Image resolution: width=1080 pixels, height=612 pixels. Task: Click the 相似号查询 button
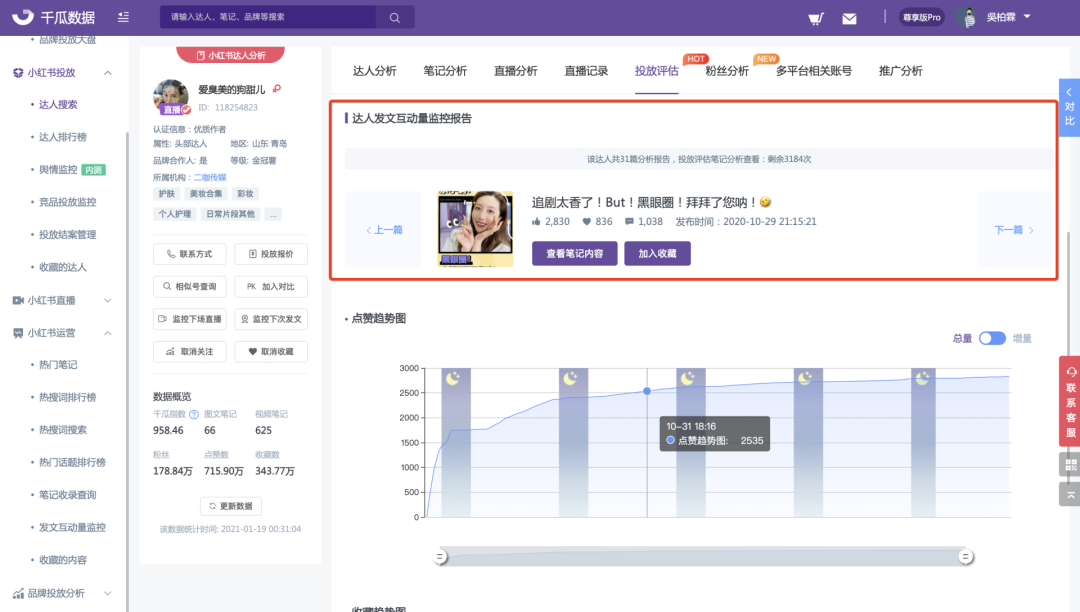[x=189, y=286]
